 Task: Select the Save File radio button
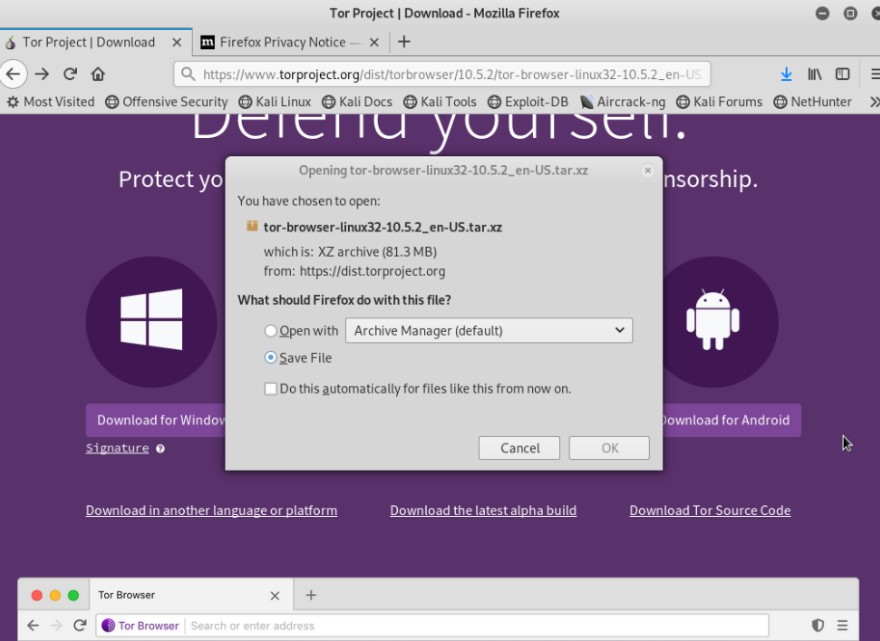coord(271,358)
